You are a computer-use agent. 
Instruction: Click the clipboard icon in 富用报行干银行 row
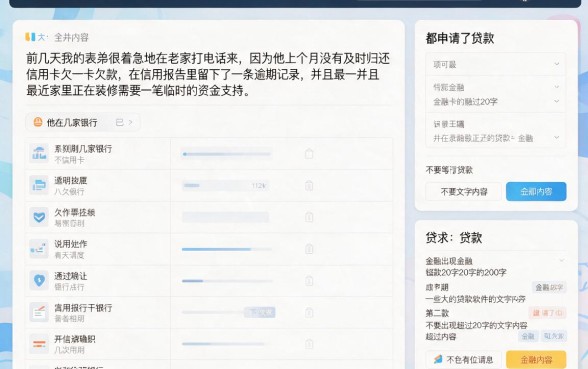pyautogui.click(x=309, y=312)
